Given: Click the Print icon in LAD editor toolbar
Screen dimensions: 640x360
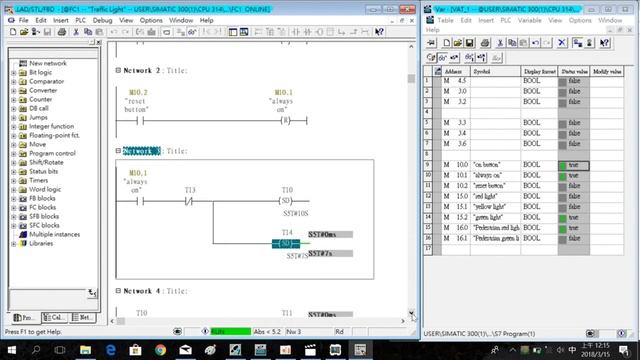Looking at the screenshot, I should [x=62, y=32].
